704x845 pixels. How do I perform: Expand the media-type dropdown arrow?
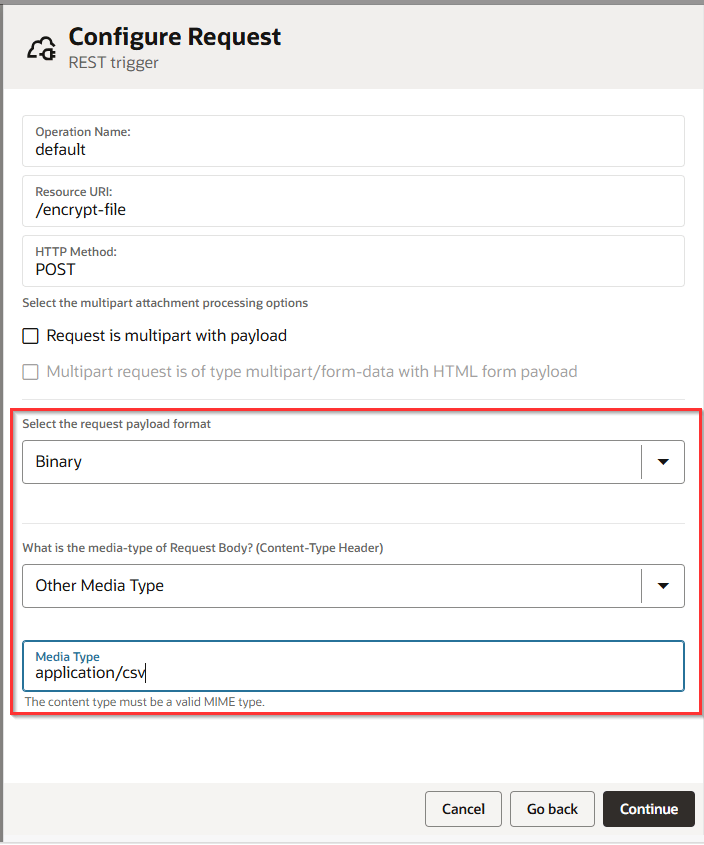[663, 586]
